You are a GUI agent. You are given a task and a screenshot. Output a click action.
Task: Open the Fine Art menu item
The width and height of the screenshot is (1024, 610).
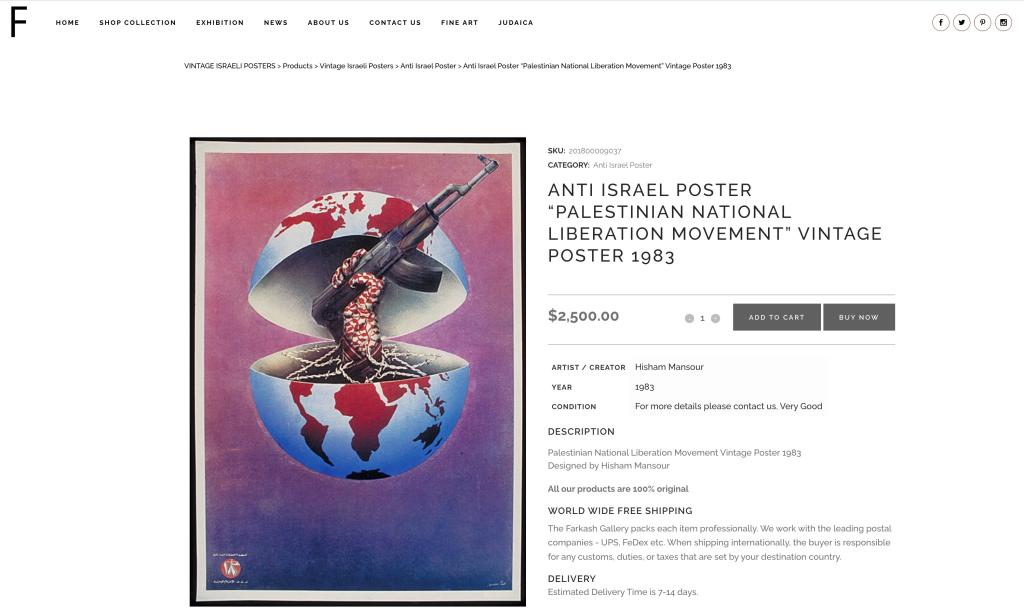tap(460, 22)
